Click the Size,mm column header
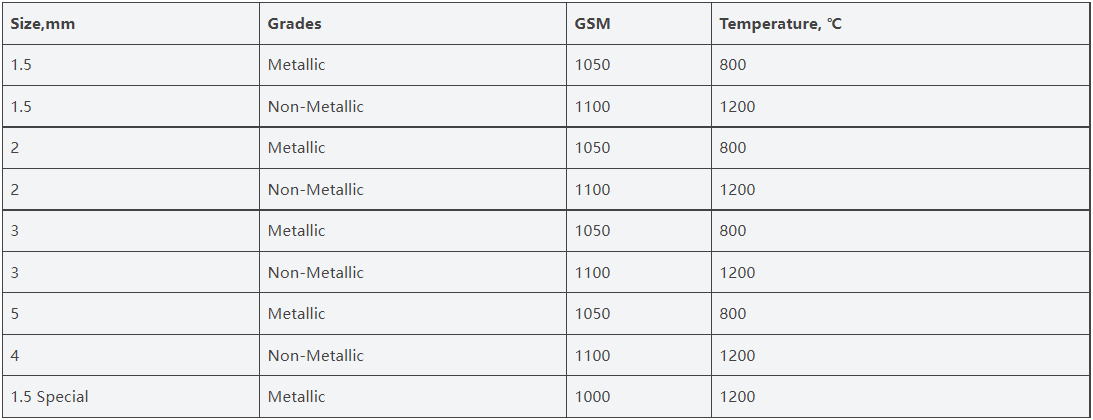 click(x=131, y=24)
